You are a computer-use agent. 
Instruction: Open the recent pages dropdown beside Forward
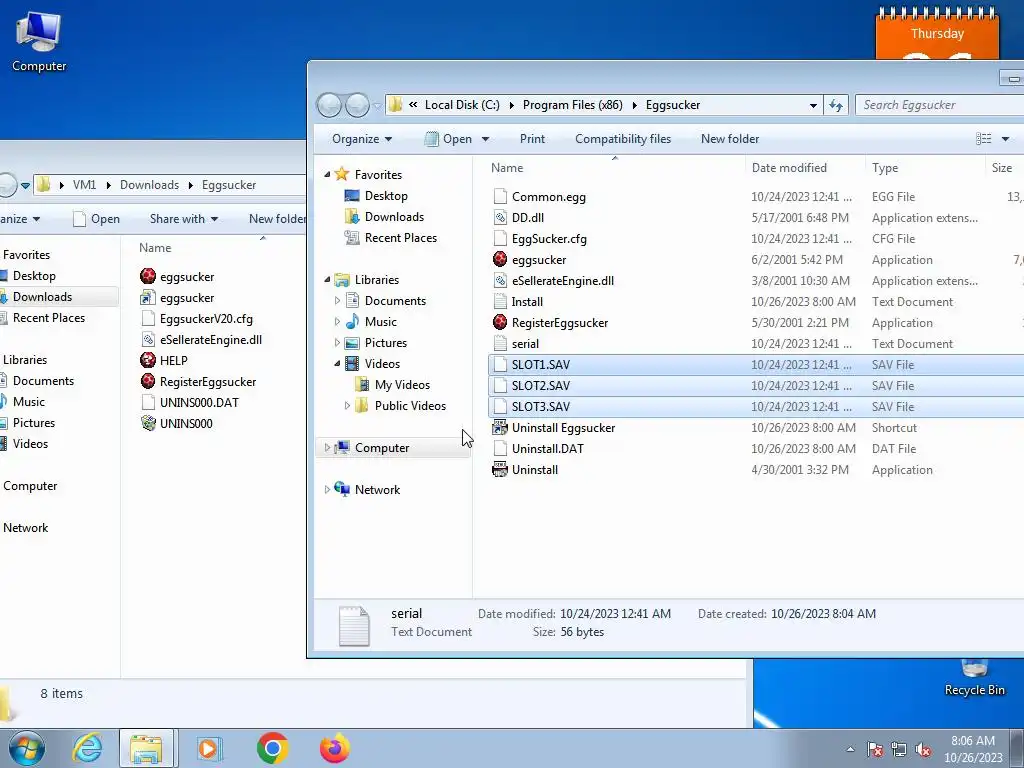[x=377, y=106]
